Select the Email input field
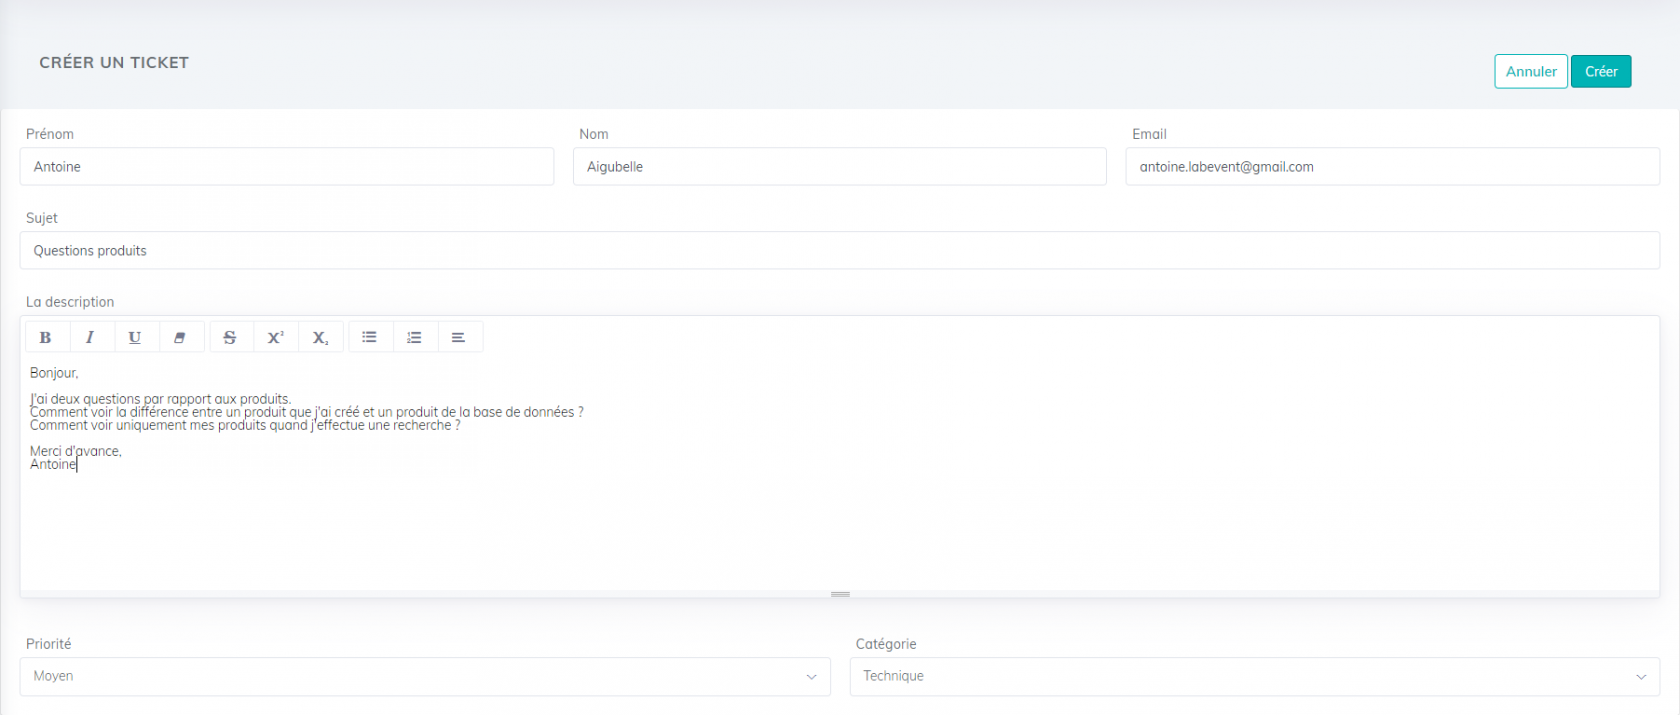 (x=1392, y=167)
